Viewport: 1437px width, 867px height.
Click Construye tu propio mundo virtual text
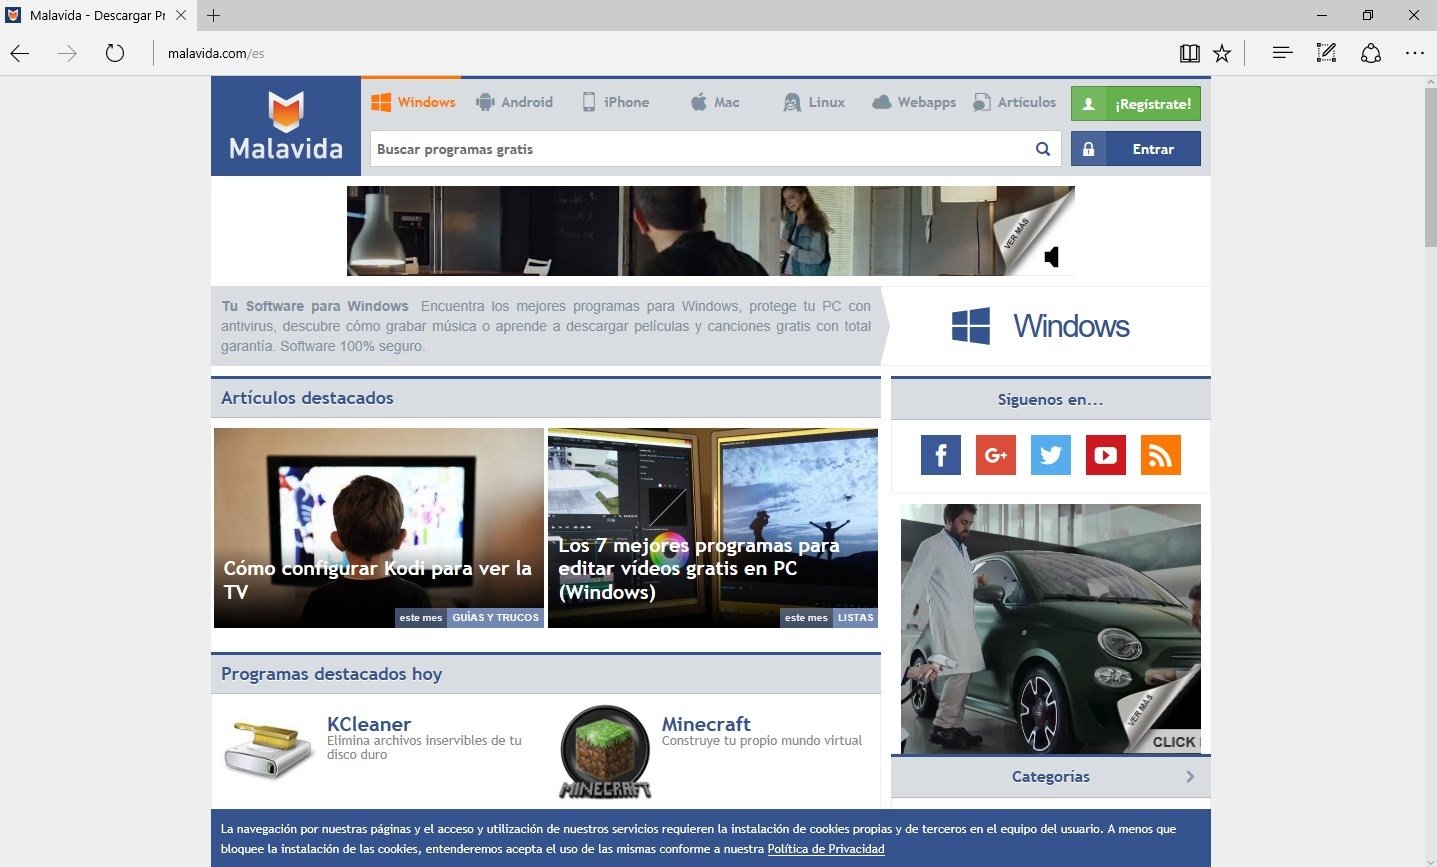(762, 741)
